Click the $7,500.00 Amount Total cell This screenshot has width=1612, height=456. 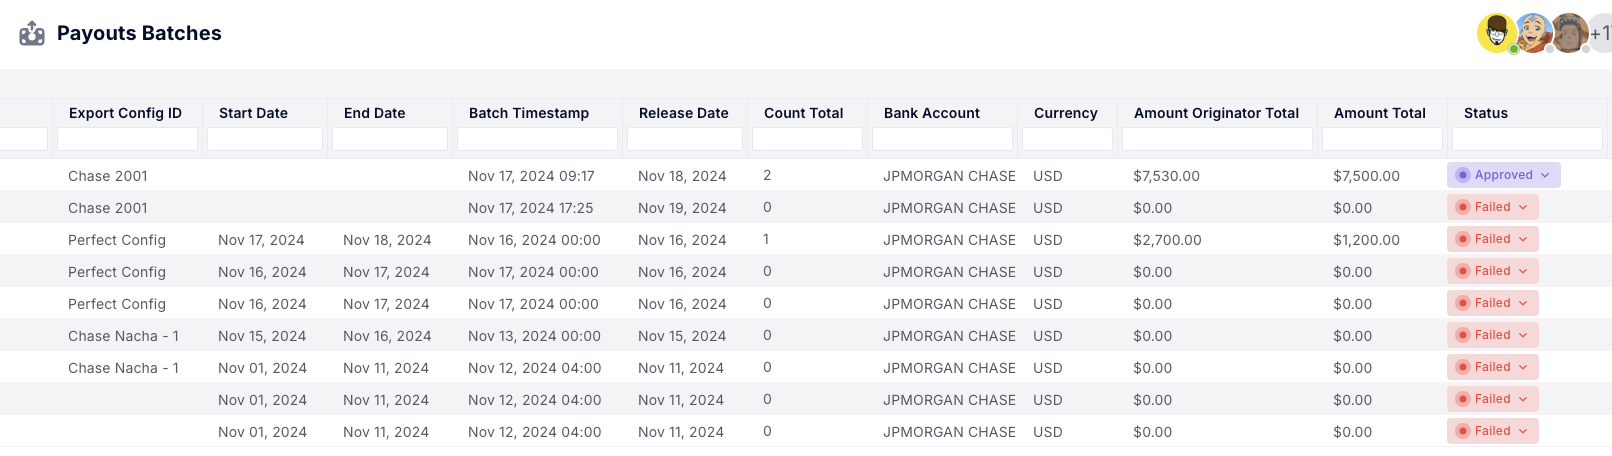[x=1366, y=176]
